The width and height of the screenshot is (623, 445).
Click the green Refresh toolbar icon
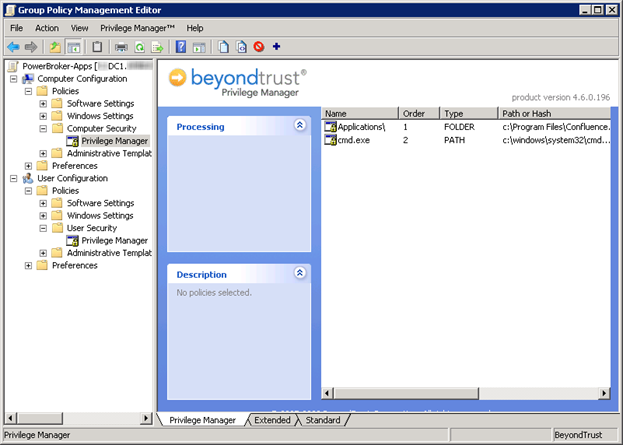coord(139,47)
